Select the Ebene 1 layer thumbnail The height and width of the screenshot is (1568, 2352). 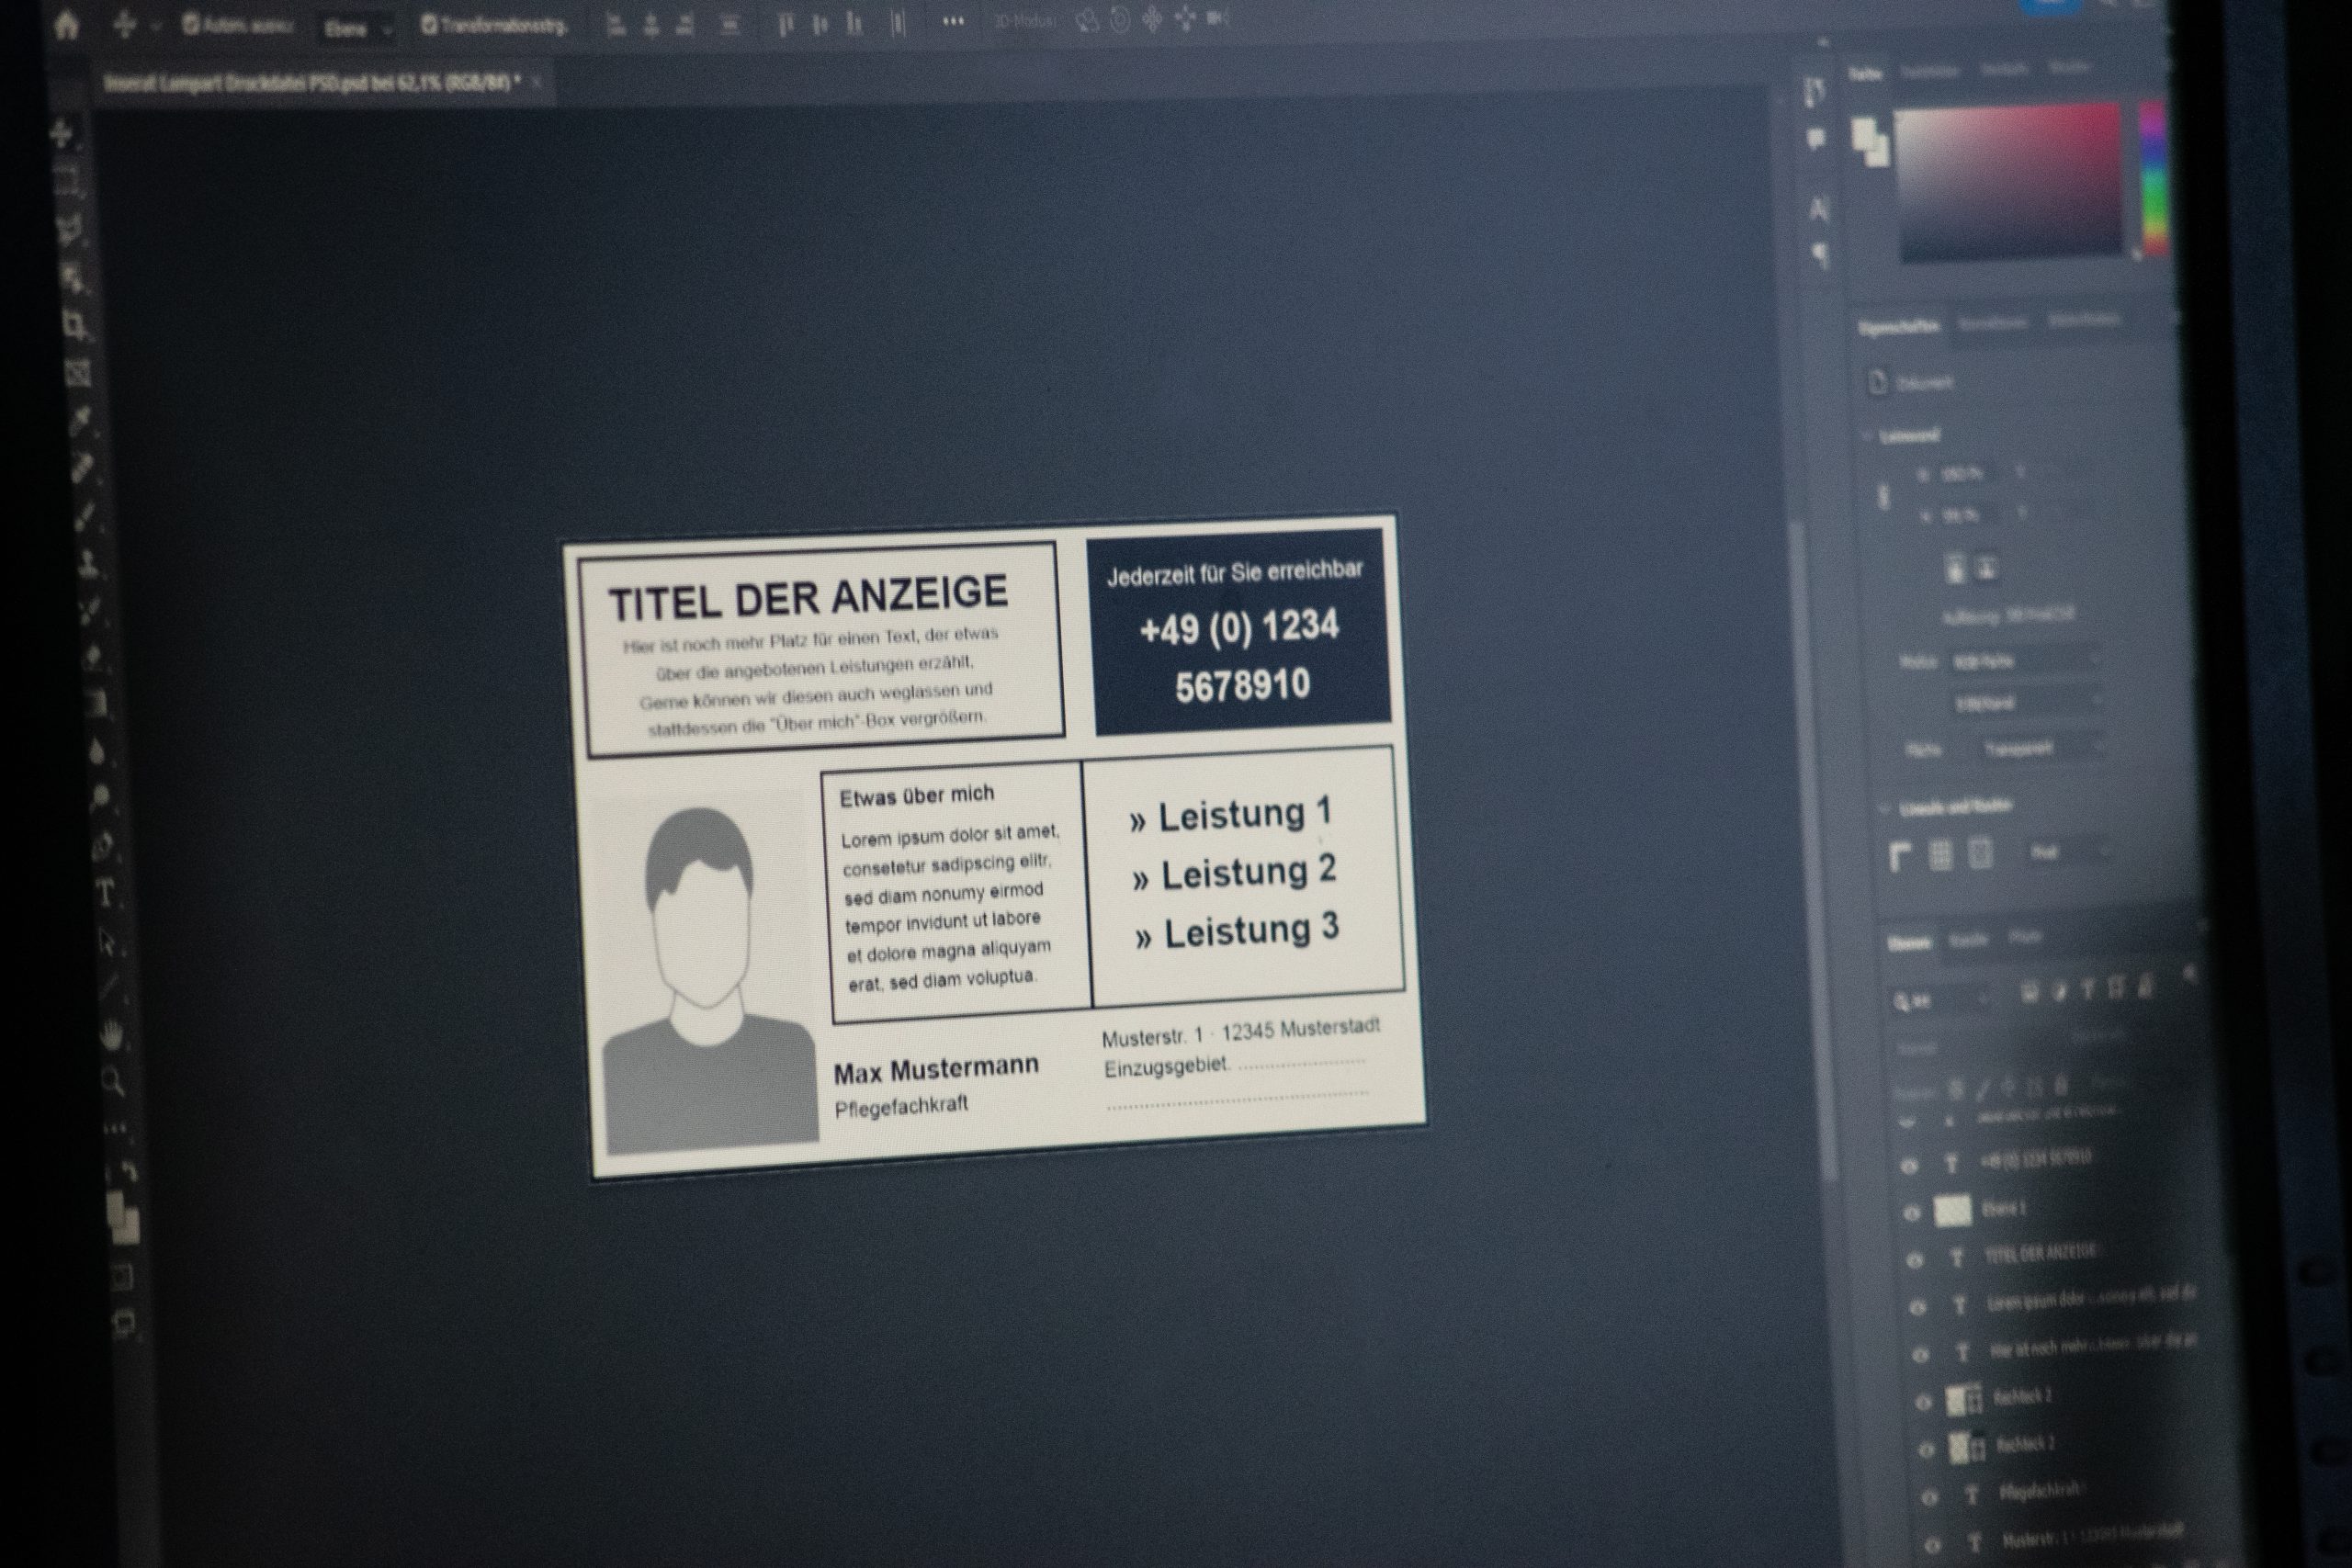[1952, 1211]
